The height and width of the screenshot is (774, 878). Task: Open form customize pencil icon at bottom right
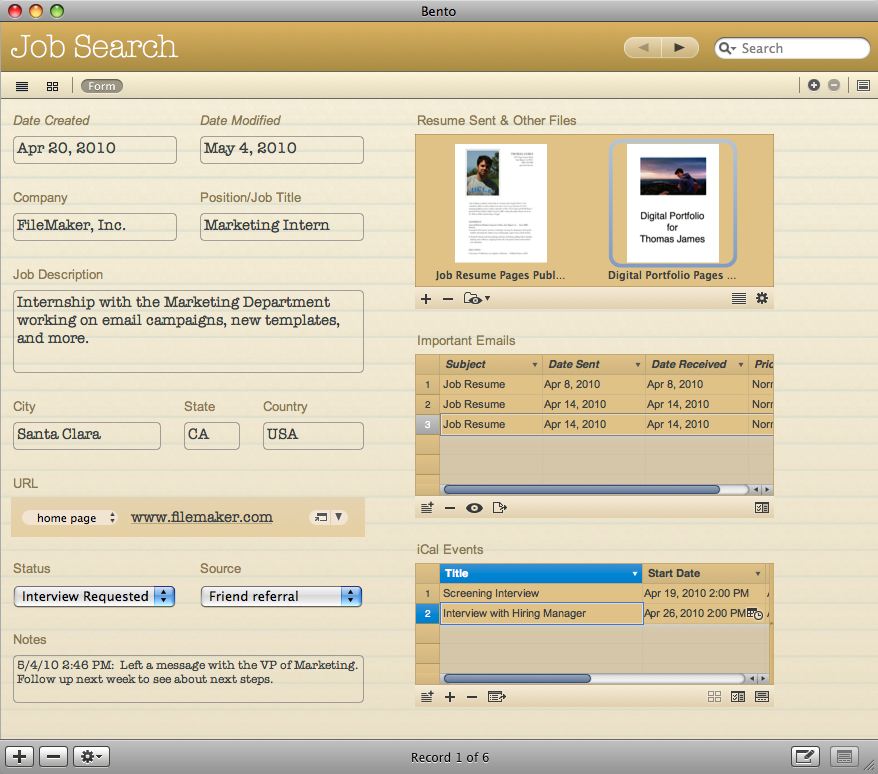click(805, 757)
